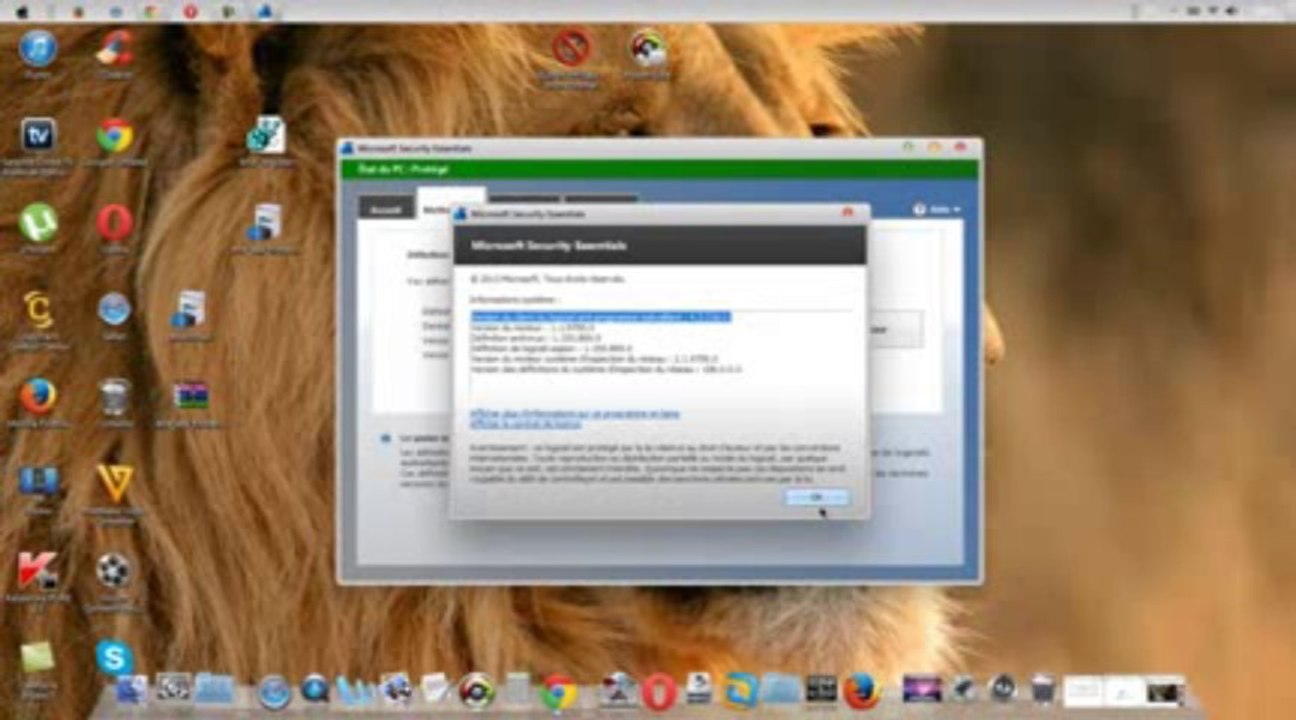
Task: Click the Opera icon in the dock
Action: [x=659, y=692]
